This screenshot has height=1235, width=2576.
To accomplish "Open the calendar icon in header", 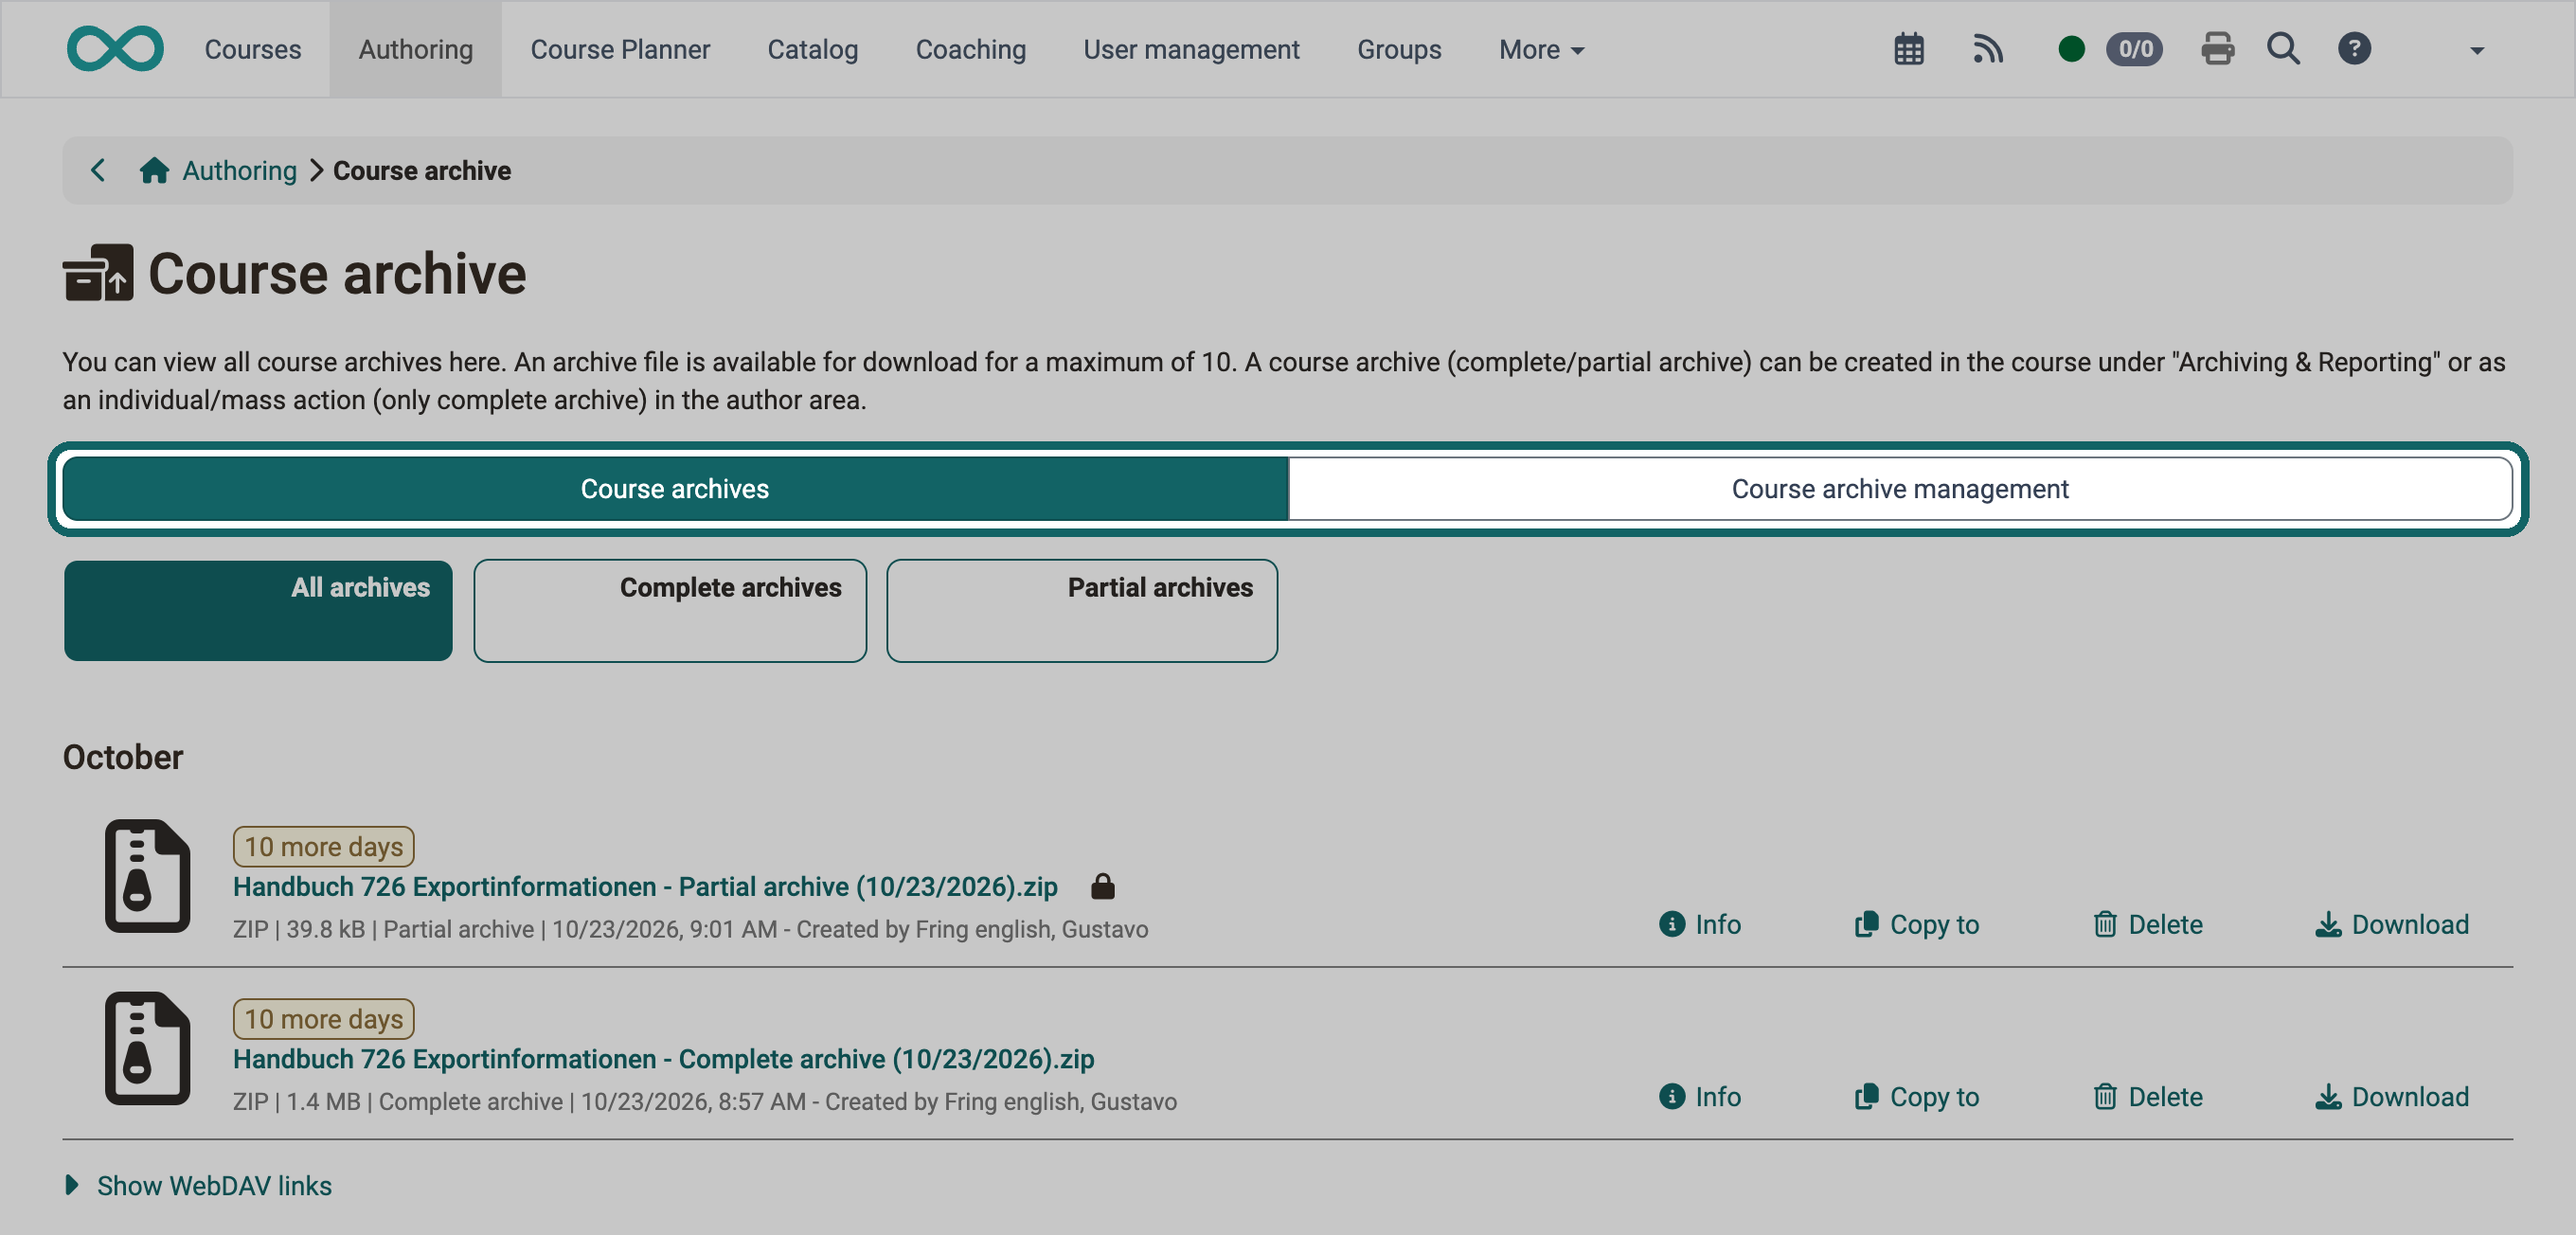I will coord(1908,49).
